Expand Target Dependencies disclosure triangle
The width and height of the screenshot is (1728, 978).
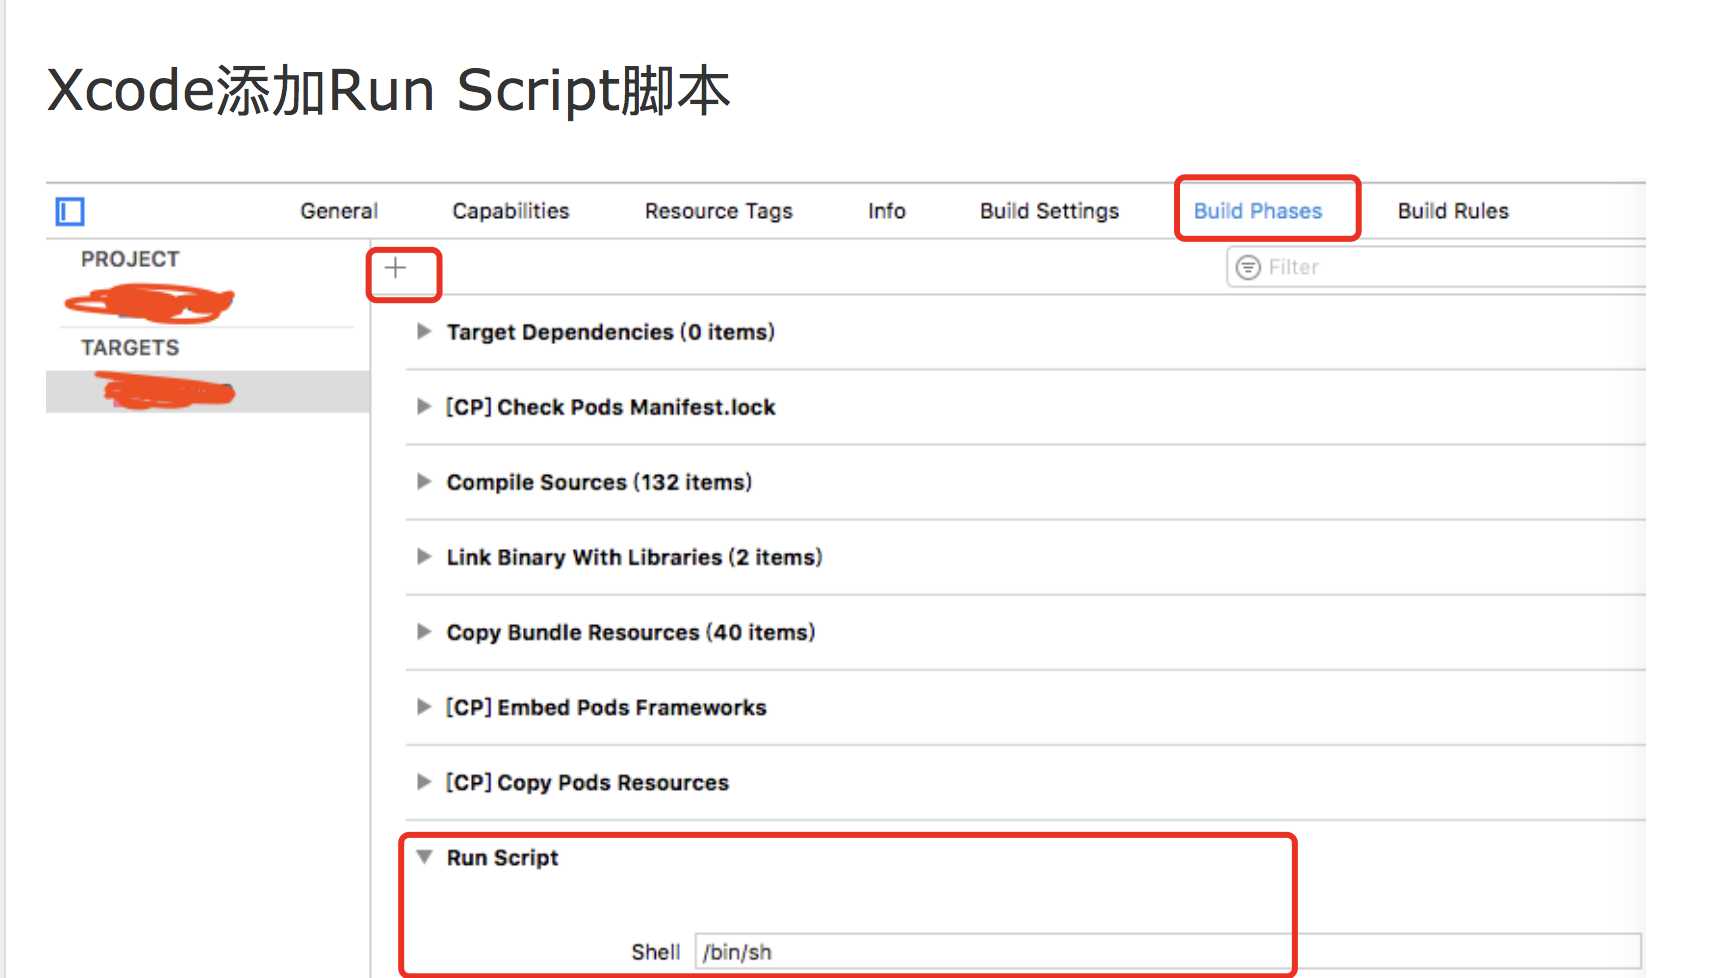tap(424, 331)
